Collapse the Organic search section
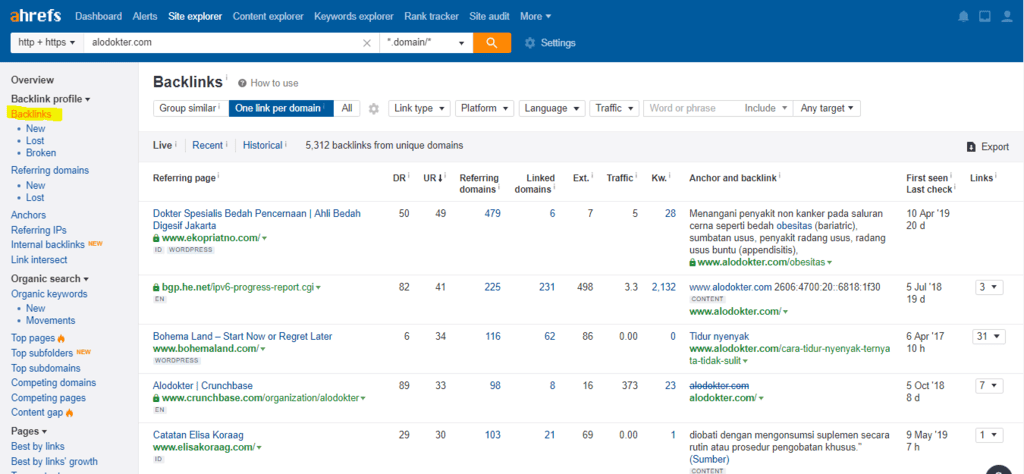The height and width of the screenshot is (474, 1024). coord(50,279)
